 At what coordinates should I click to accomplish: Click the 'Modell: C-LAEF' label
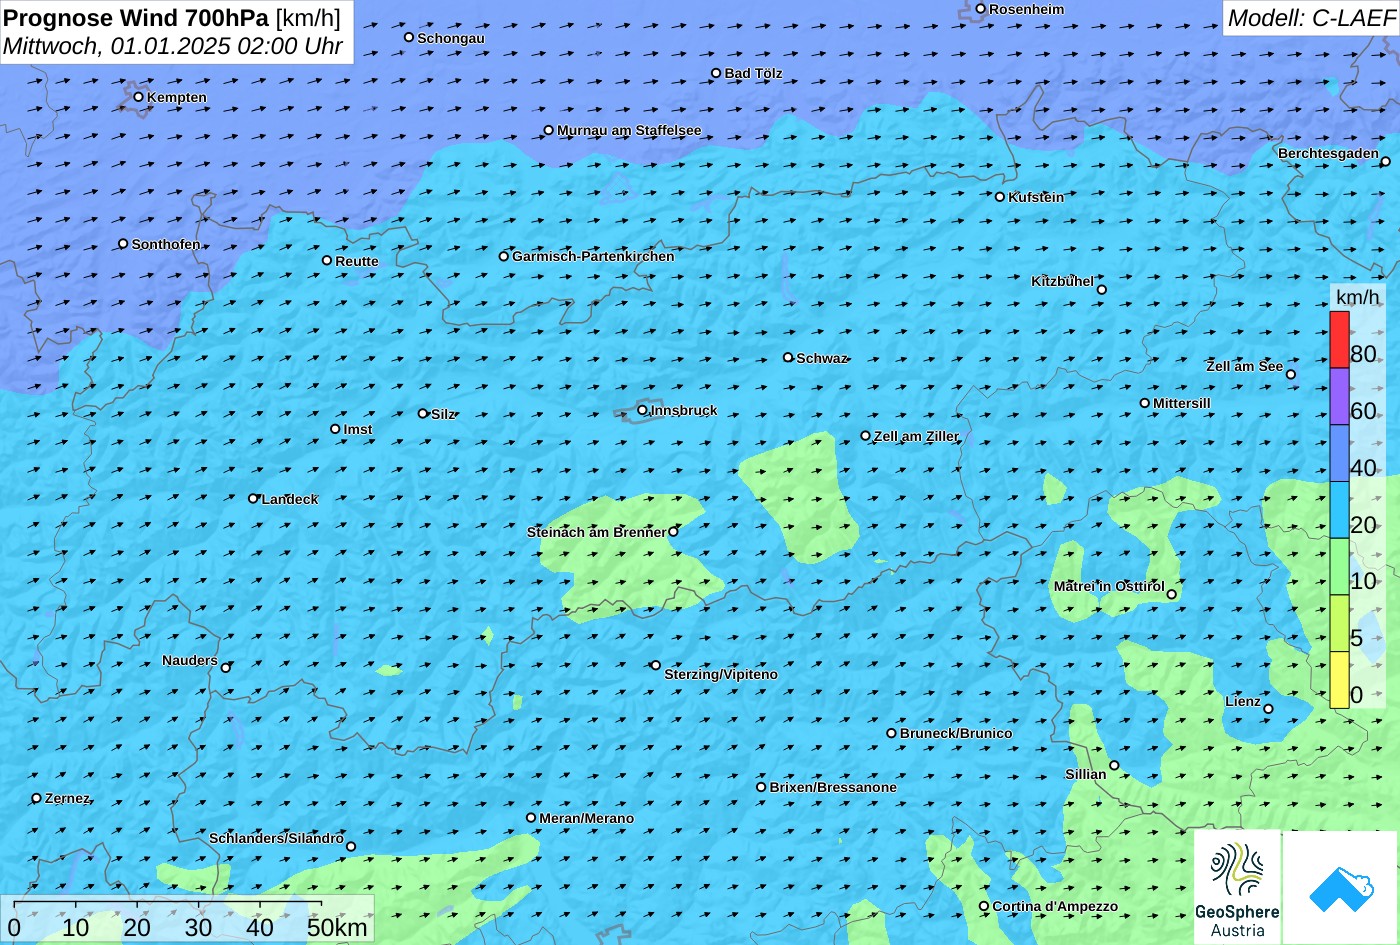point(1310,17)
